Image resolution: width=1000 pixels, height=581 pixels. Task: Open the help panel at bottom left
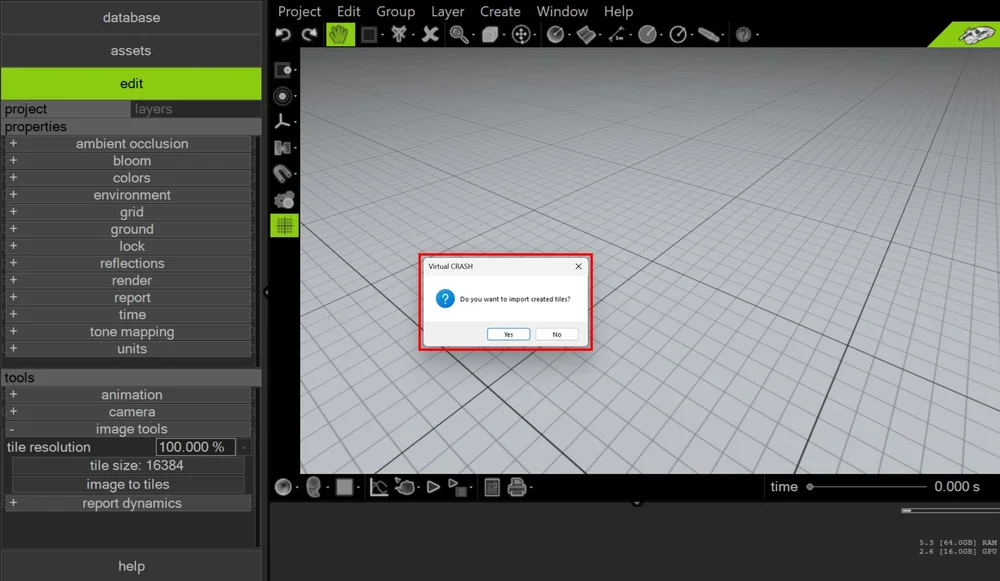coord(131,566)
